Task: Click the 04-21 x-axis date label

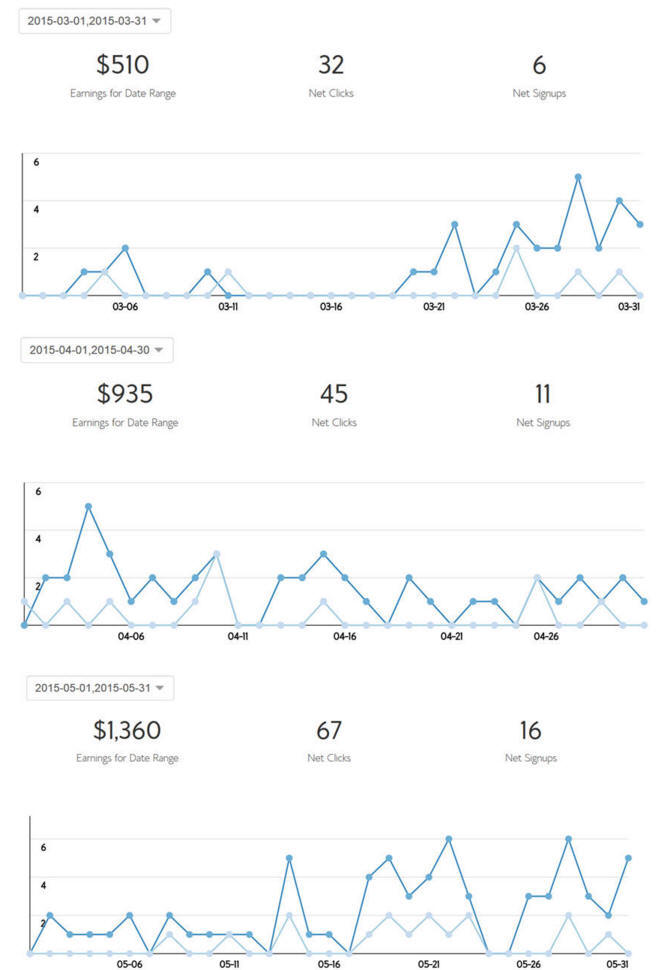Action: (454, 636)
